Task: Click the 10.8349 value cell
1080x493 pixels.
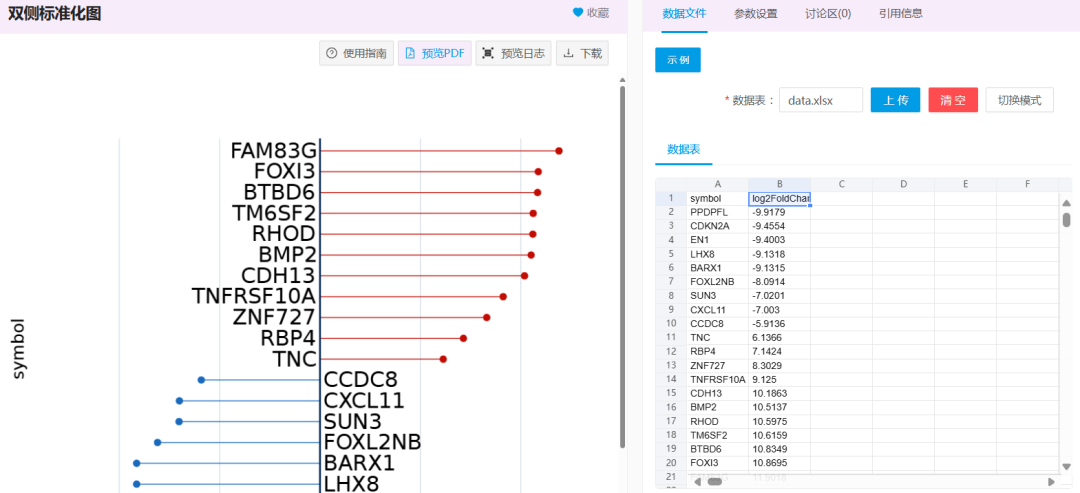Action: (x=779, y=449)
